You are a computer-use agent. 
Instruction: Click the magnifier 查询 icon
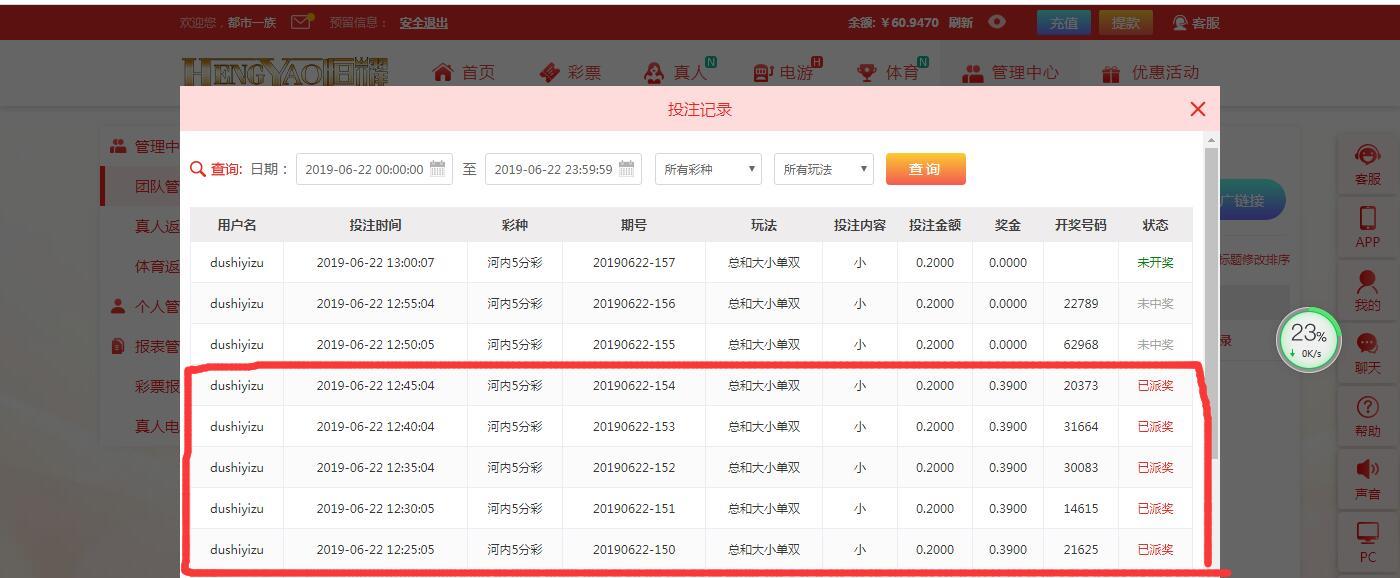[x=198, y=169]
